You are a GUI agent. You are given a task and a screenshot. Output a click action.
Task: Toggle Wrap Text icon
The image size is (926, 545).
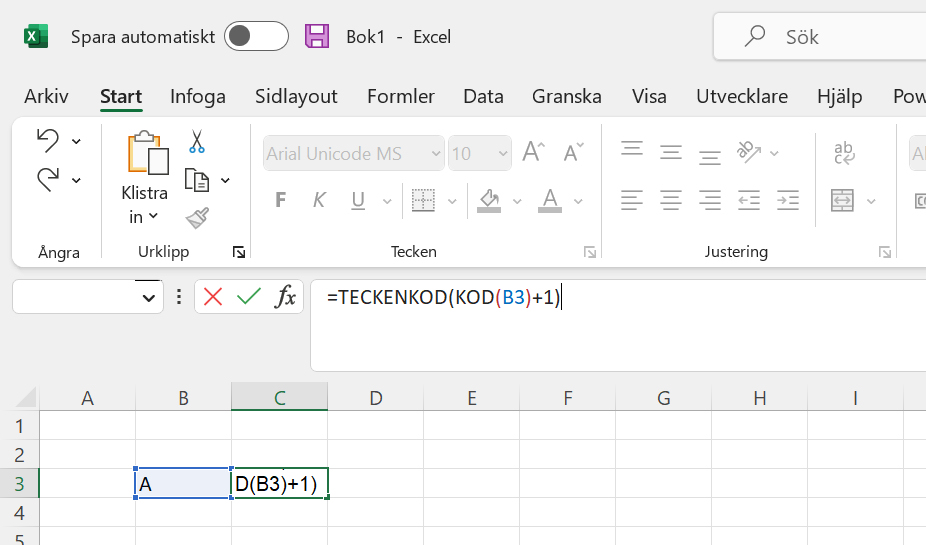point(844,152)
